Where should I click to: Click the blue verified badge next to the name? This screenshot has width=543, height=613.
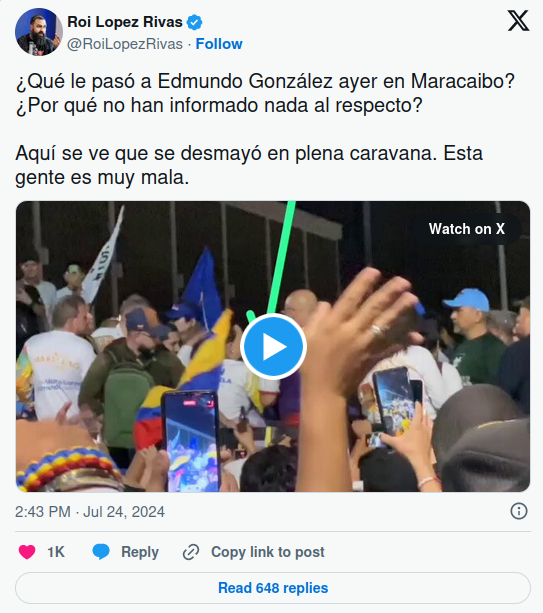(x=194, y=22)
